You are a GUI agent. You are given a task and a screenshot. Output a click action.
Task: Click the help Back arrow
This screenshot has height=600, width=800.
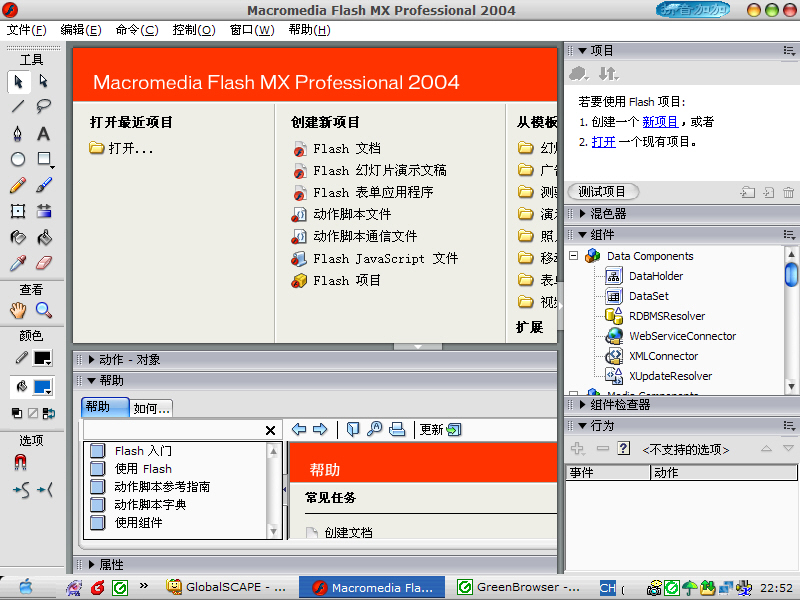[x=299, y=430]
